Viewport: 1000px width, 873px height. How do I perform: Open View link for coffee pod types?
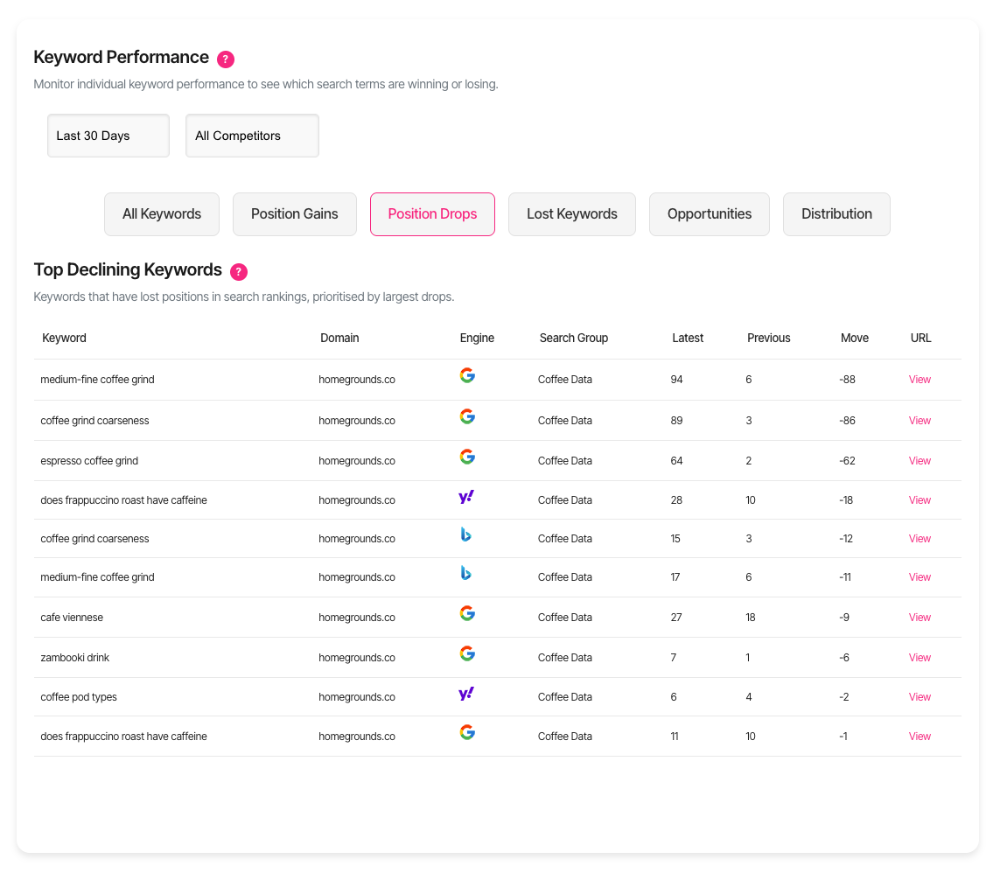[920, 697]
